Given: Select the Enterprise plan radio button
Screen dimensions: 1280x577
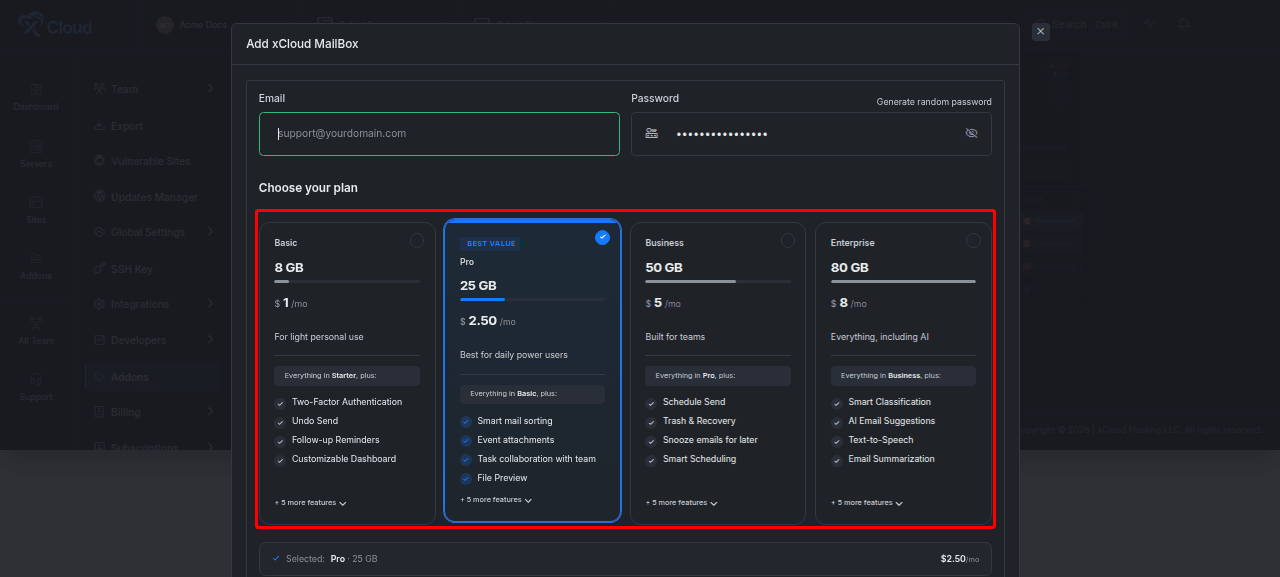Looking at the screenshot, I should 973,241.
